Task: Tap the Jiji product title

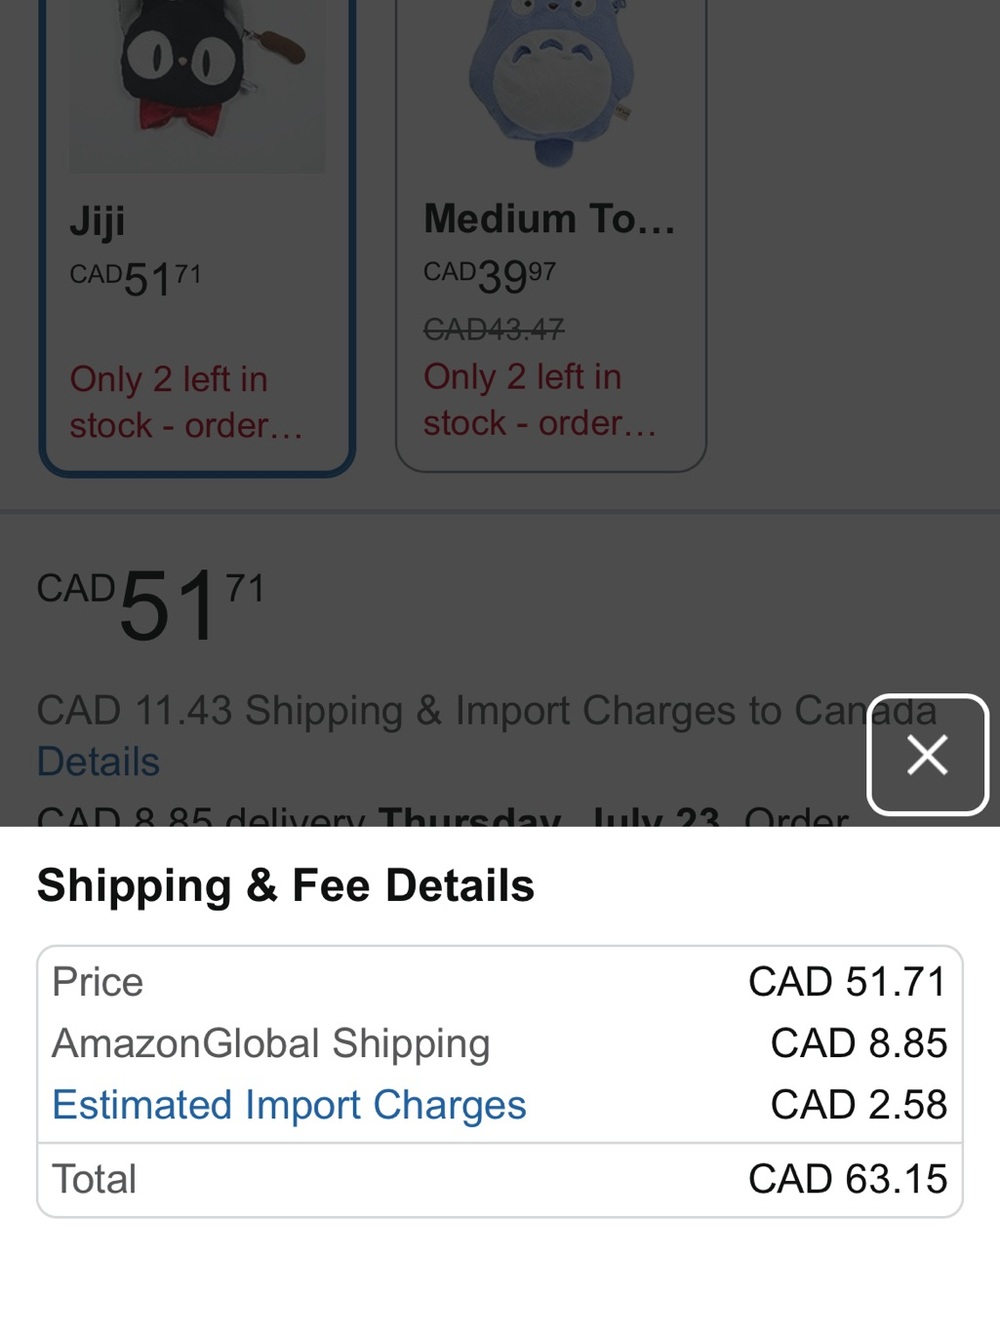Action: point(97,221)
